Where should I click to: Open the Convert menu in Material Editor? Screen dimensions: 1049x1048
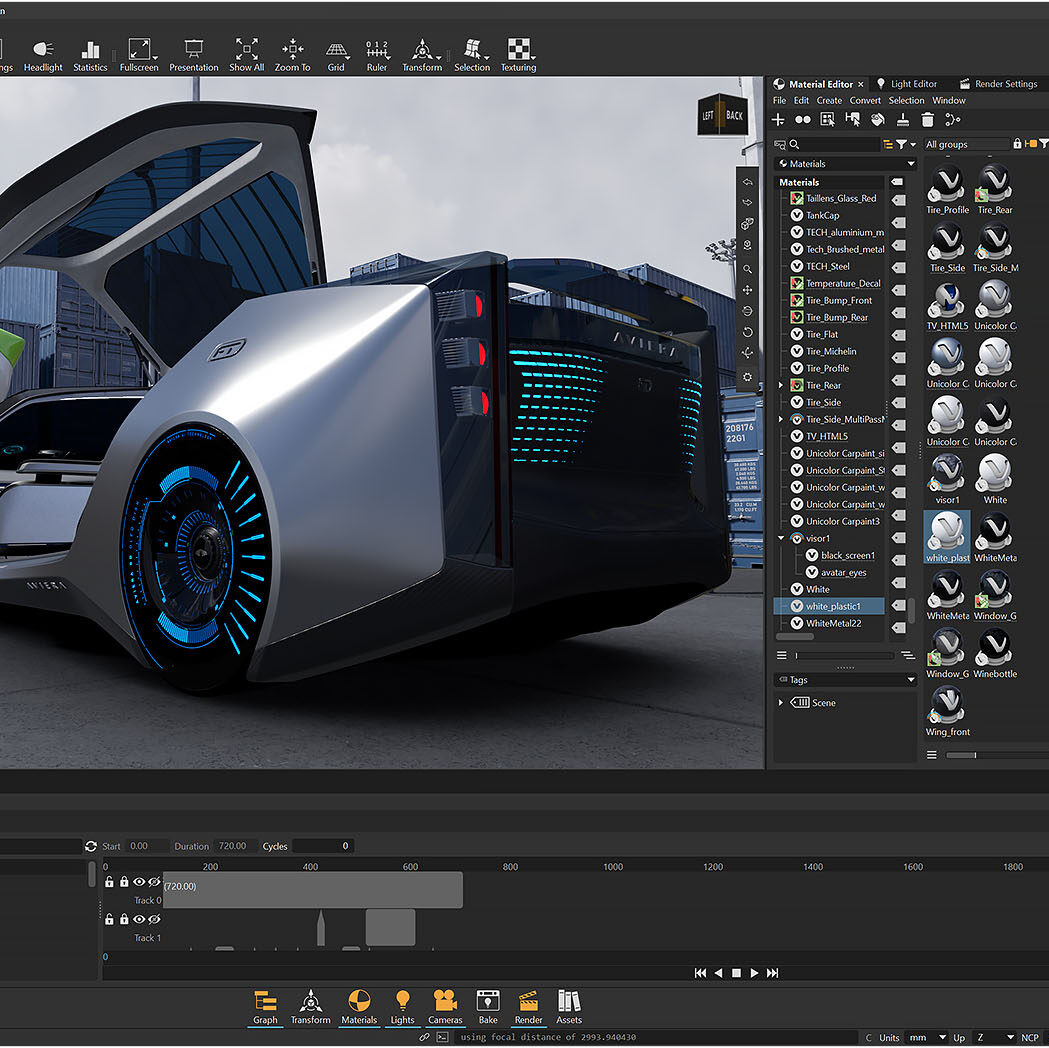click(865, 100)
